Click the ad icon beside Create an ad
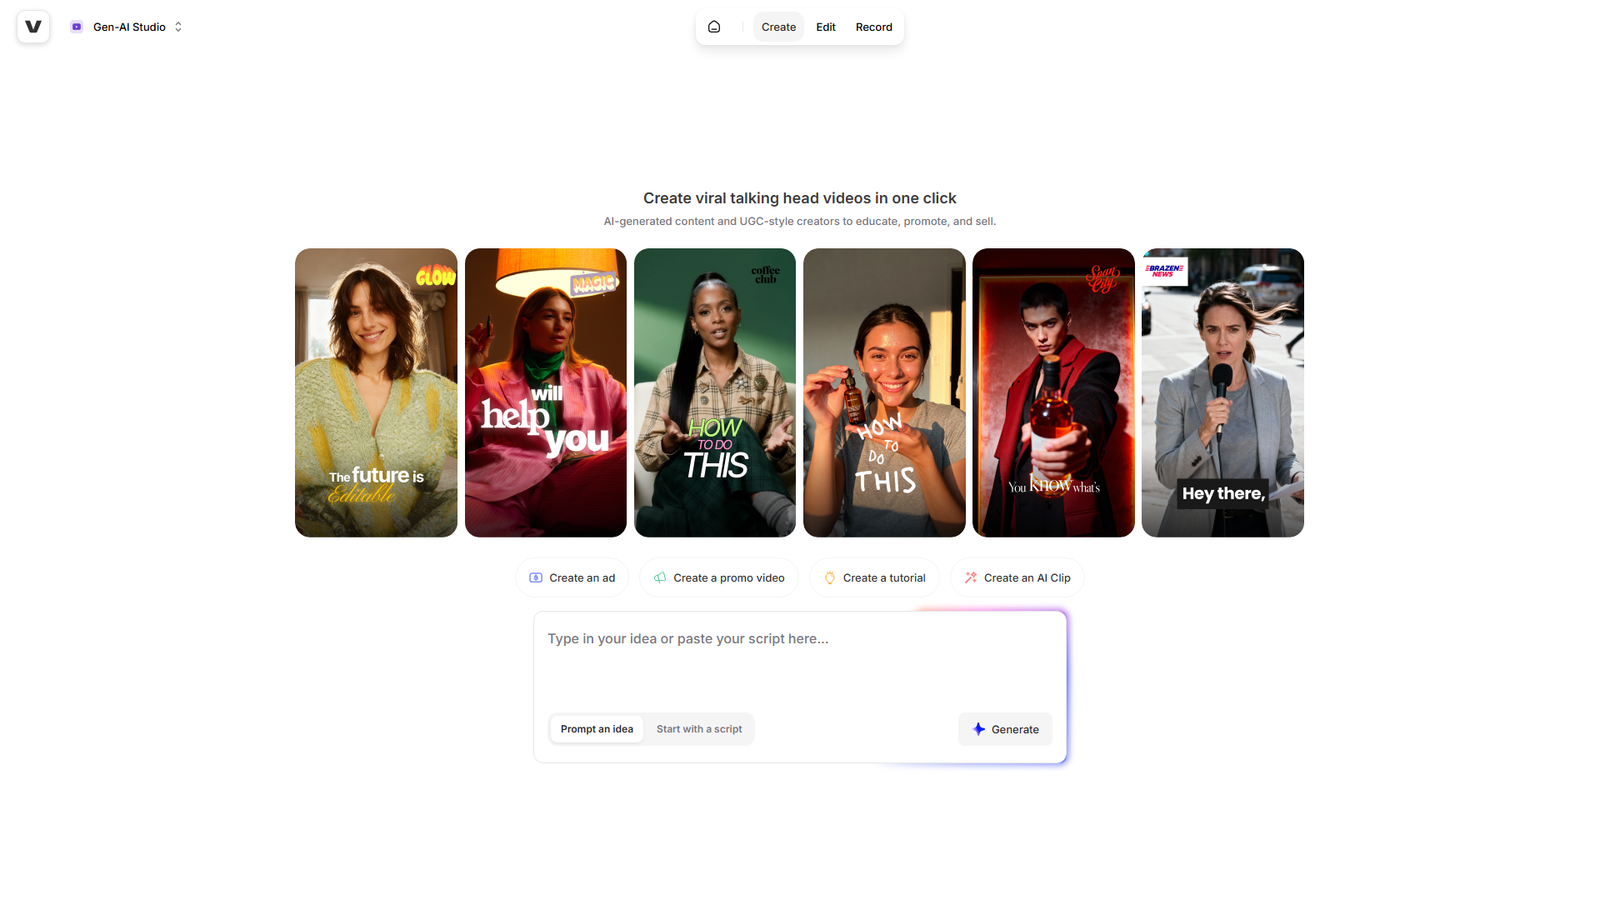 536,578
